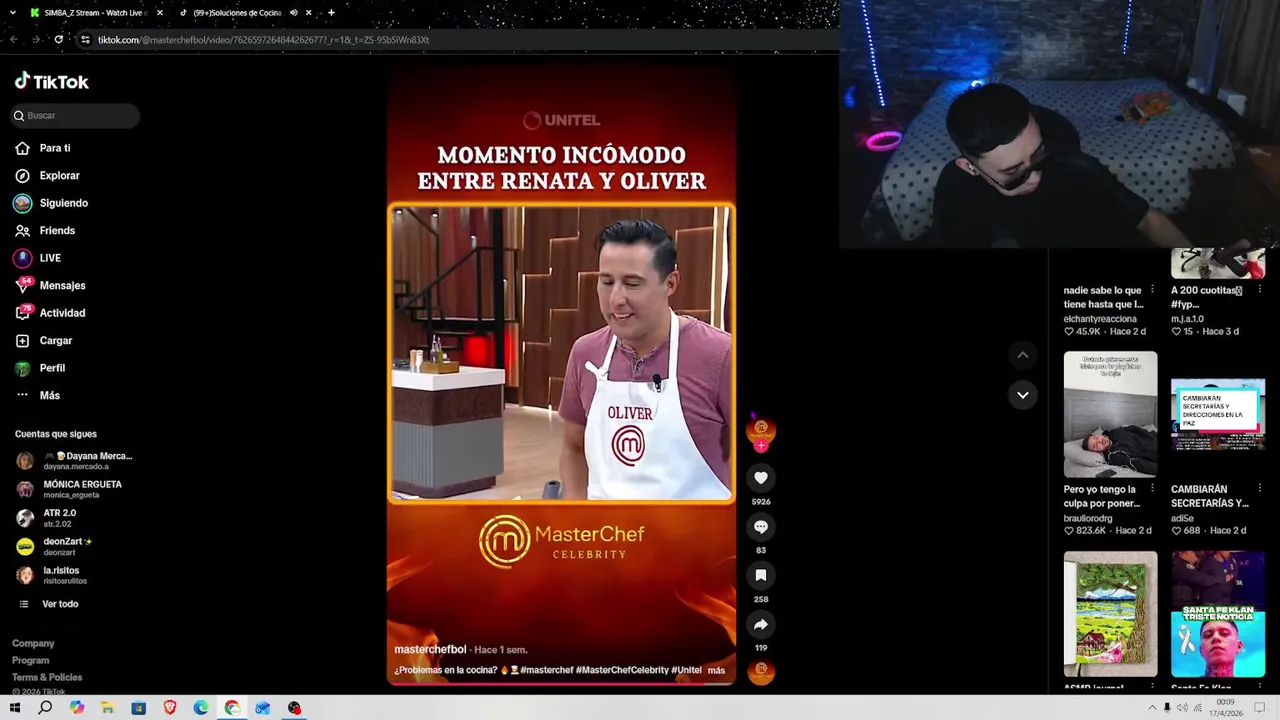Click the Company footer link
Screen dimensions: 1280x720
[x=33, y=643]
